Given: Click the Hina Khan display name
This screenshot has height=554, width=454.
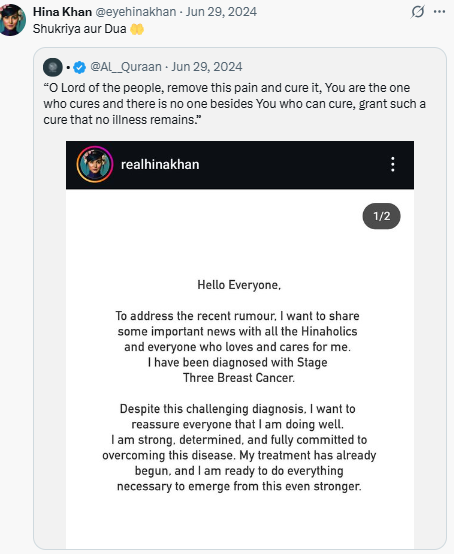Looking at the screenshot, I should click(x=62, y=12).
